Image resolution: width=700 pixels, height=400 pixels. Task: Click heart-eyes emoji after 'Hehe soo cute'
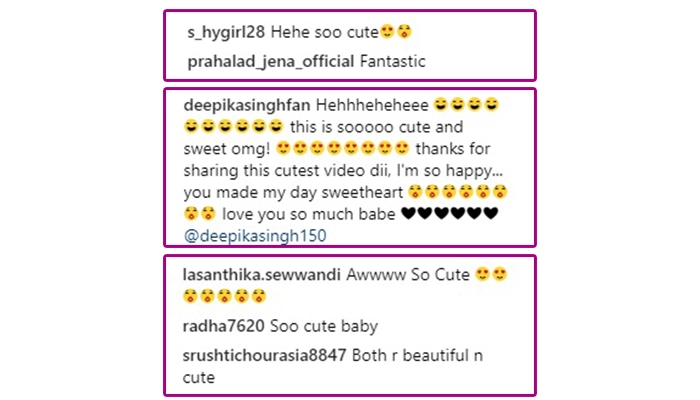tap(387, 32)
